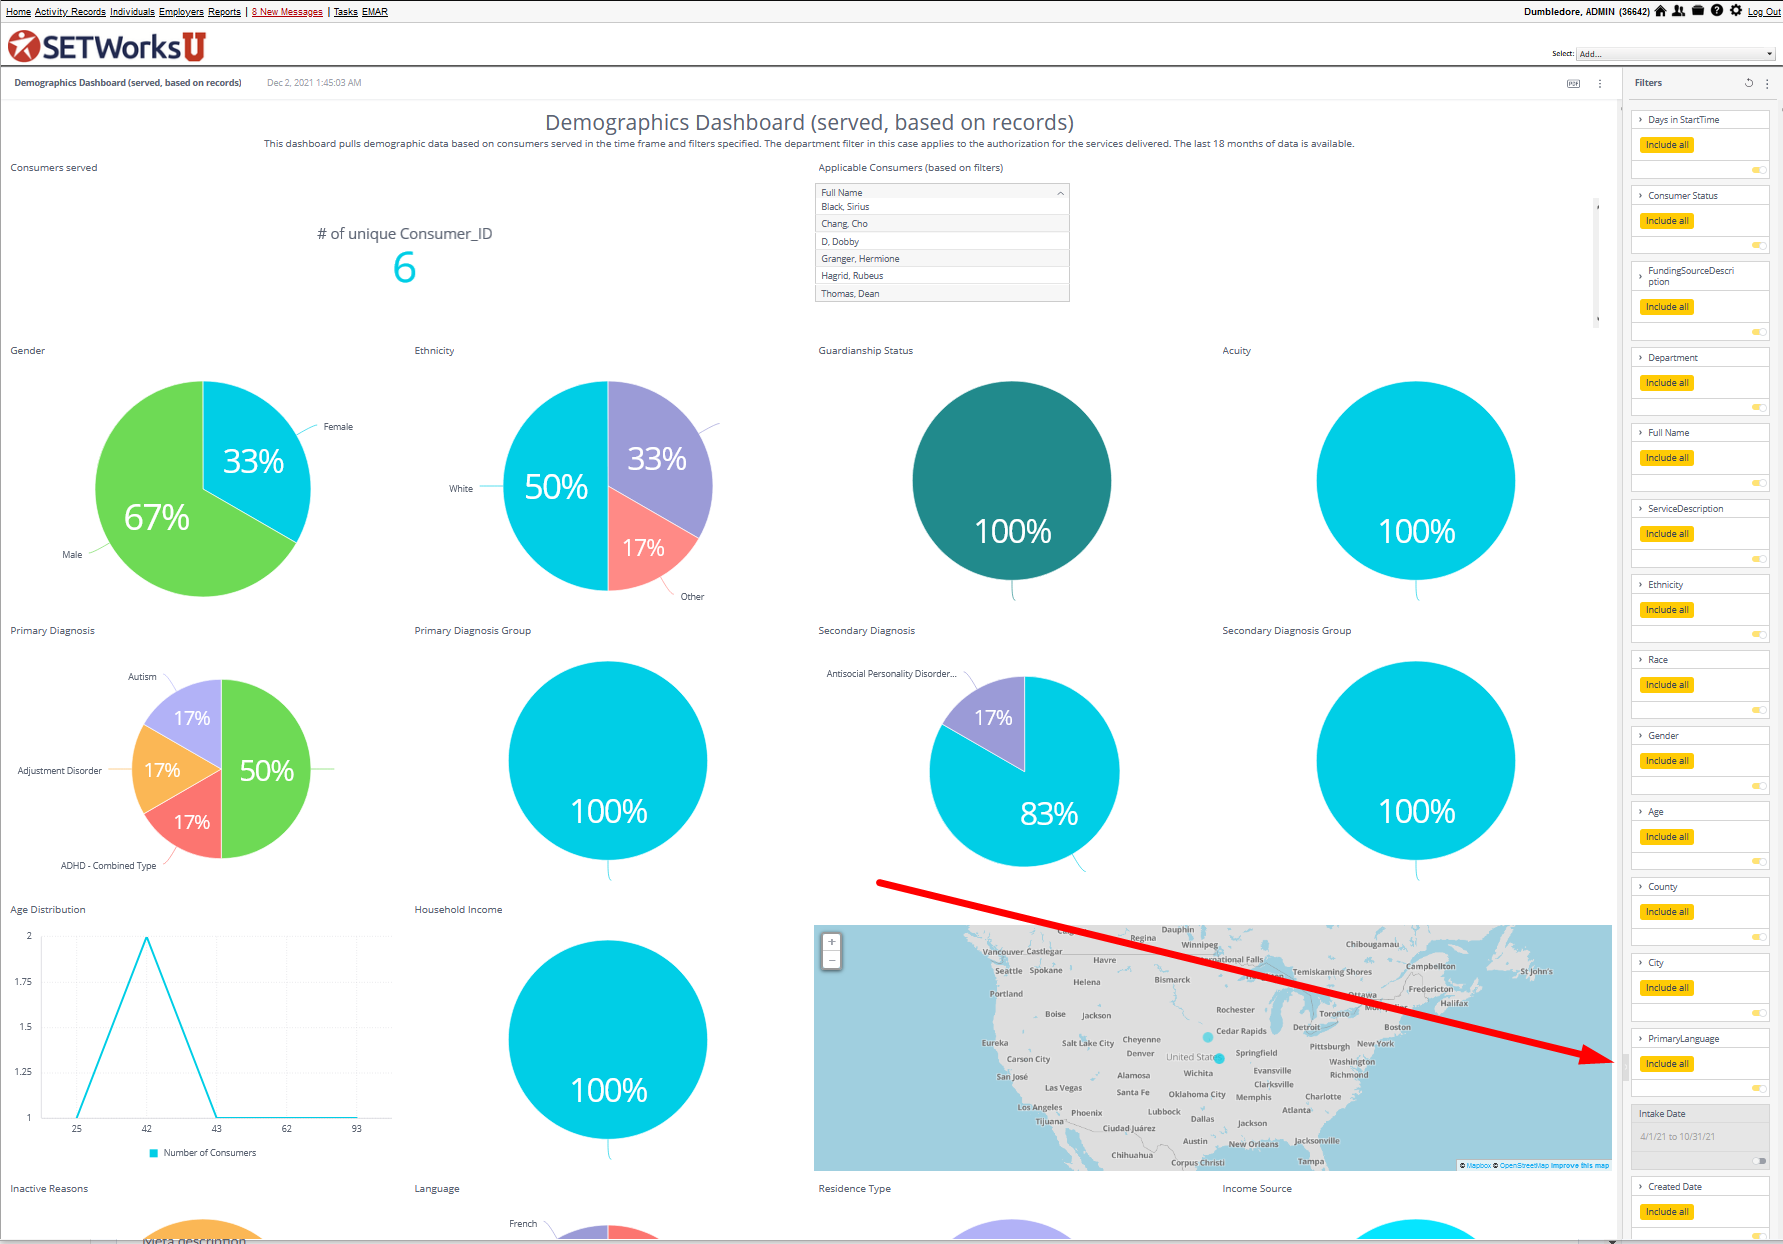Open the 8 New Messages link
The width and height of the screenshot is (1783, 1244).
(287, 12)
